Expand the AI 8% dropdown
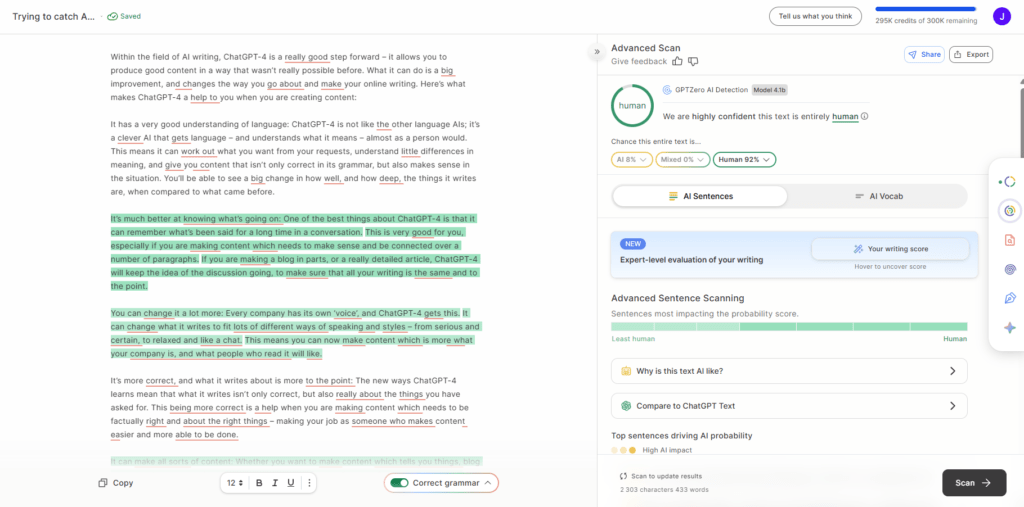Viewport: 1024px width, 507px height. (x=632, y=159)
